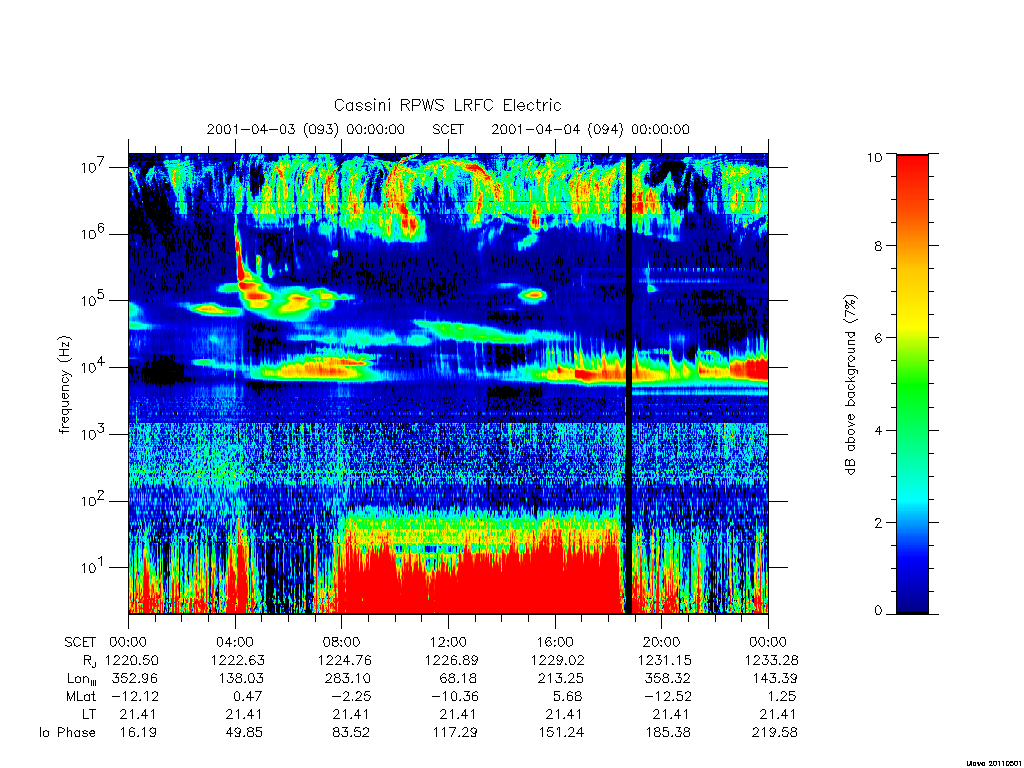Click the 10^1 frequency tick label
This screenshot has height=768, width=1024.
pos(94,567)
